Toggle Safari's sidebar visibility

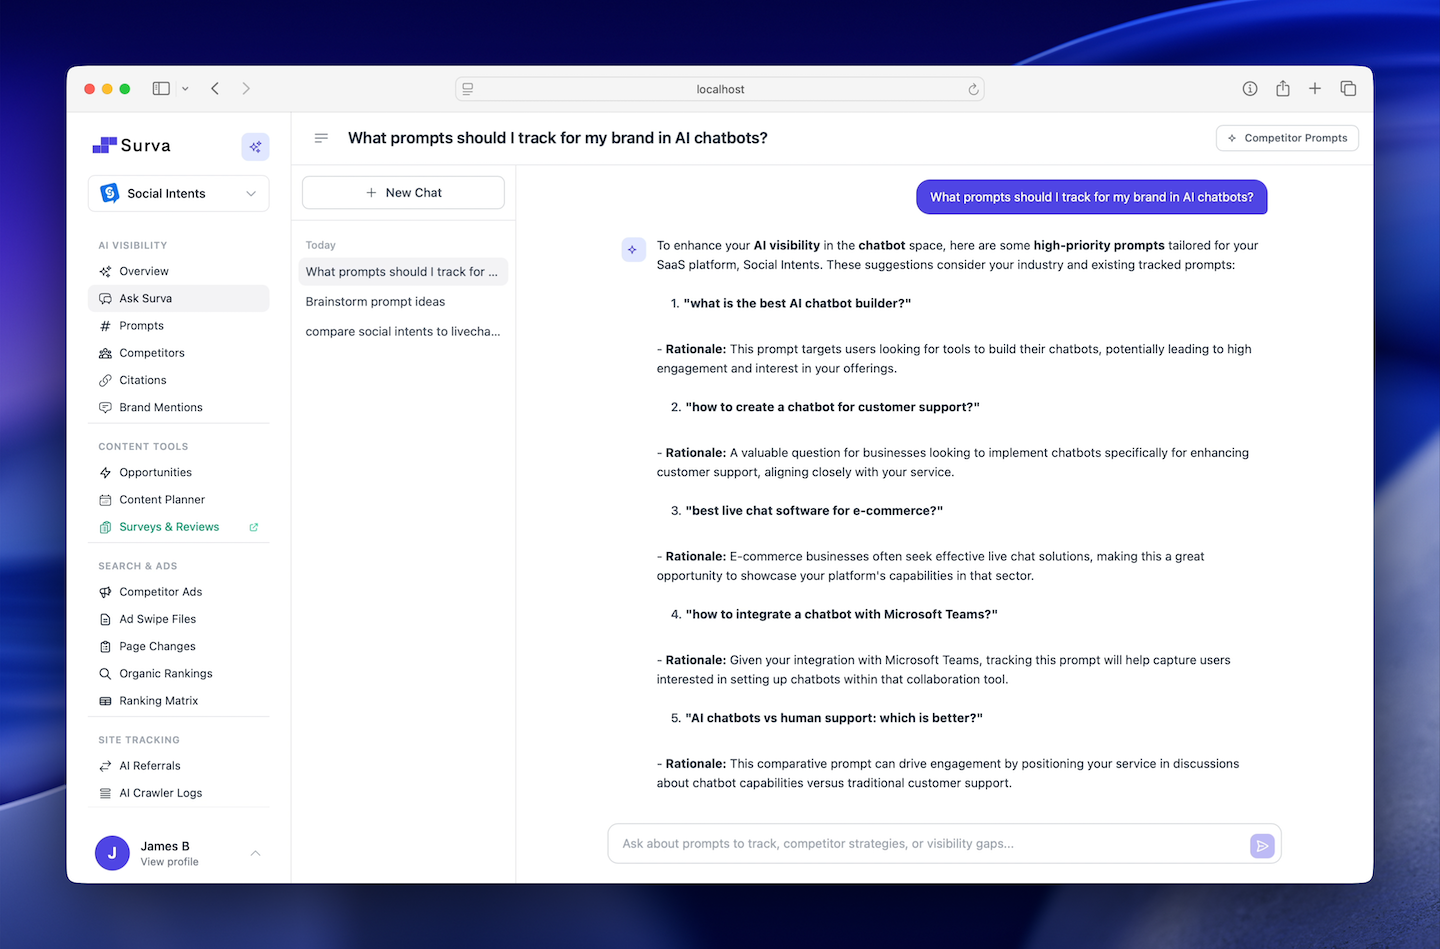pyautogui.click(x=160, y=88)
